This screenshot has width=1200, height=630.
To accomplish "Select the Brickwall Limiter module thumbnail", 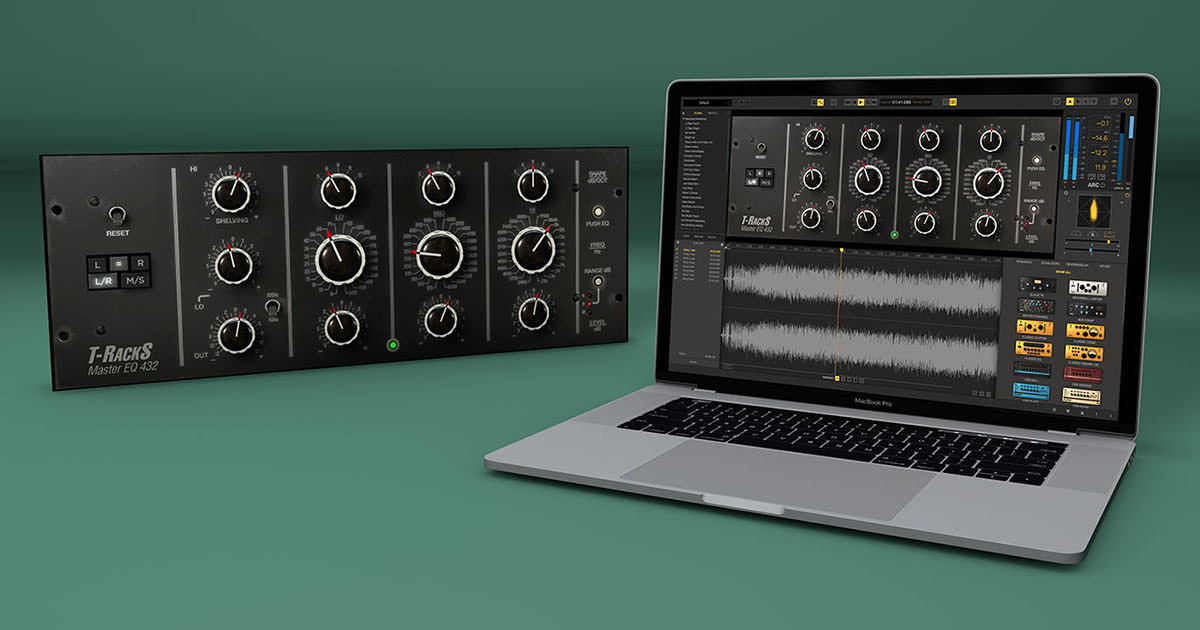I will click(1088, 287).
